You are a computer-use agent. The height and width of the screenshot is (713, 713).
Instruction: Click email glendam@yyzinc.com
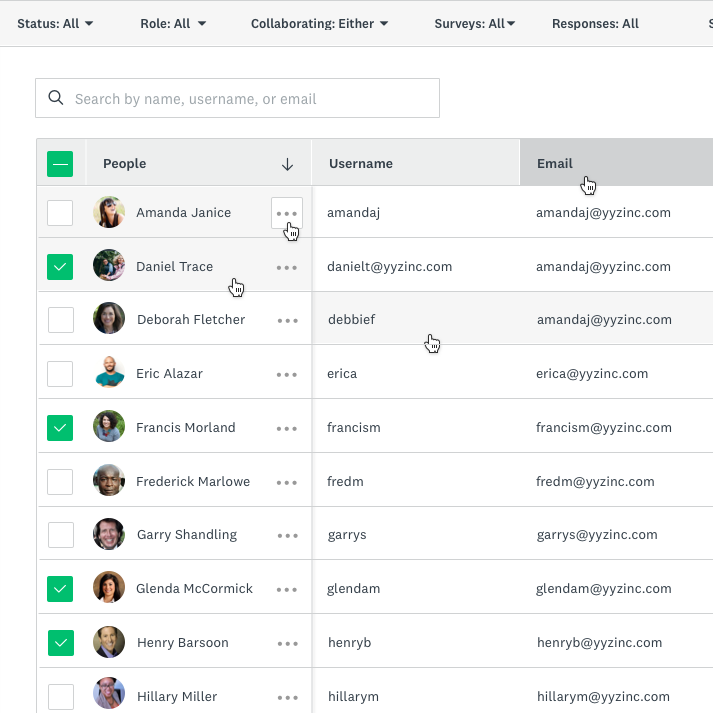click(604, 589)
